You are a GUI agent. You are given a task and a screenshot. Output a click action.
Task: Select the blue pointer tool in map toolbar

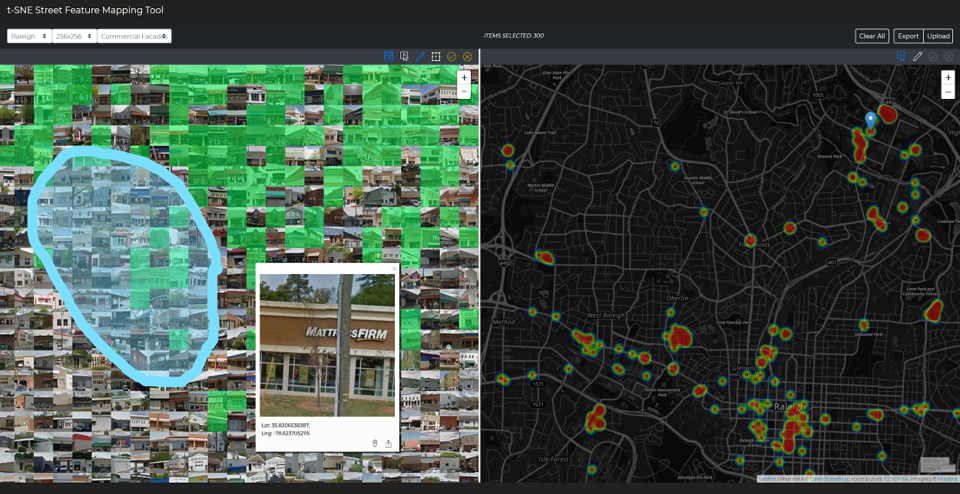(x=901, y=56)
